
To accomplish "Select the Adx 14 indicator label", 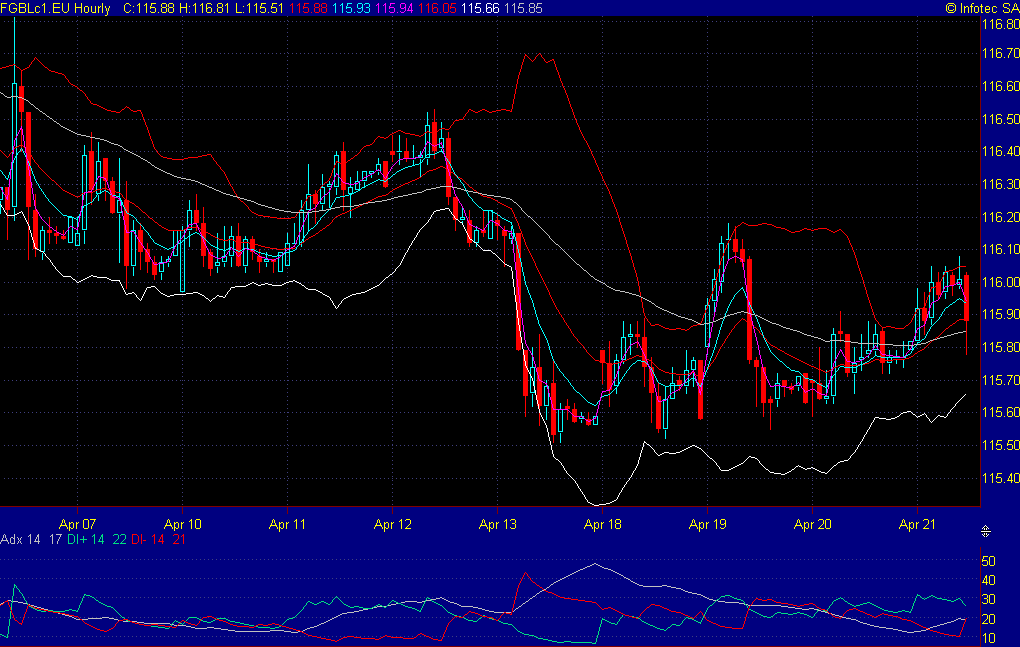I will point(22,539).
